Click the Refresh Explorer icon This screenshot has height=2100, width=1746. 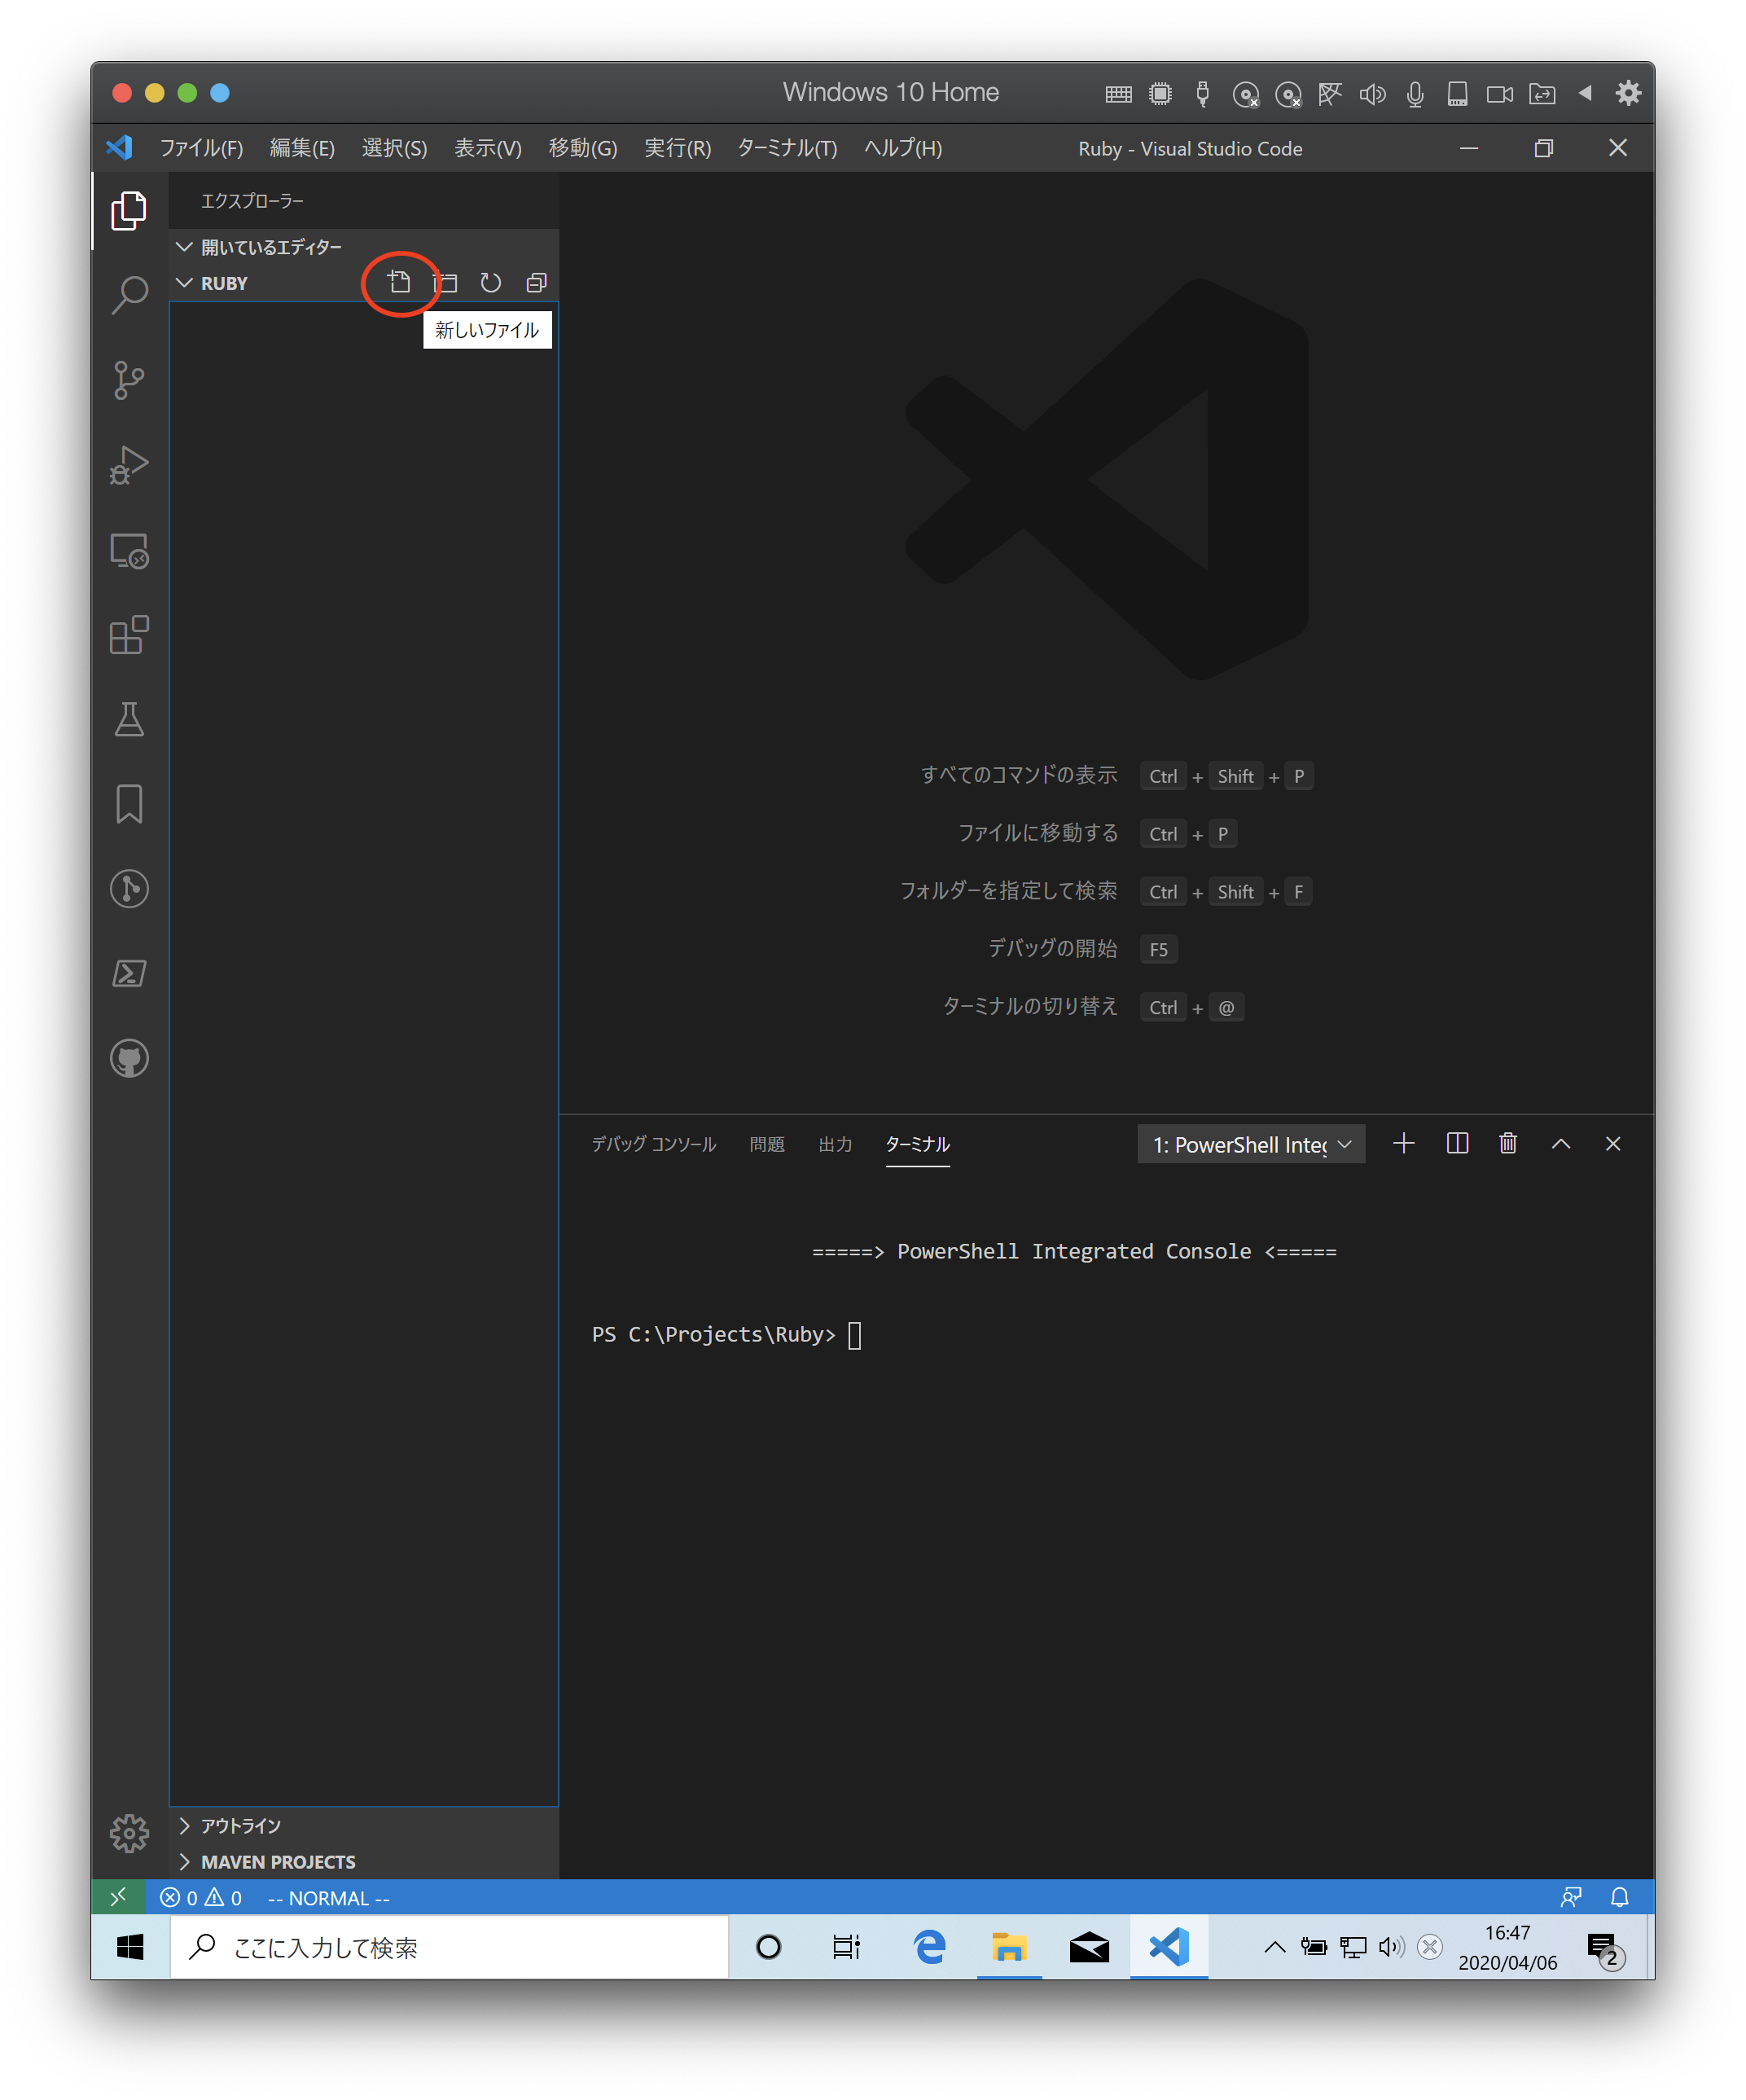click(491, 282)
